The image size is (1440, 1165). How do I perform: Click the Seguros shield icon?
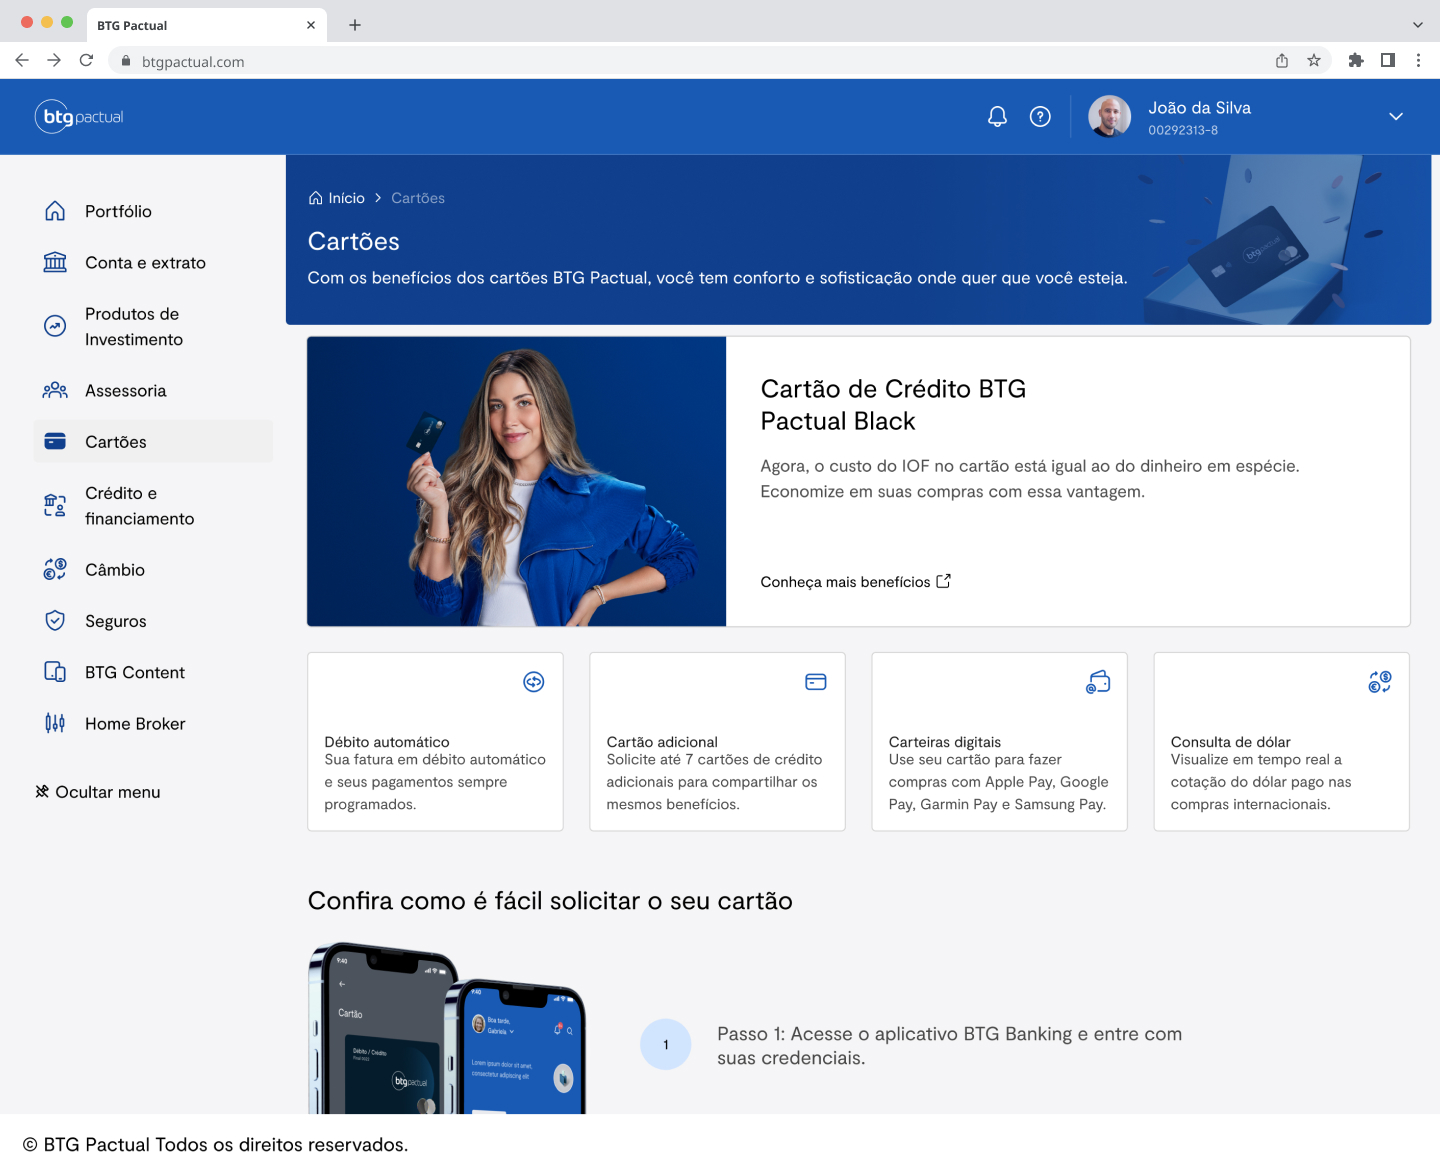(55, 621)
